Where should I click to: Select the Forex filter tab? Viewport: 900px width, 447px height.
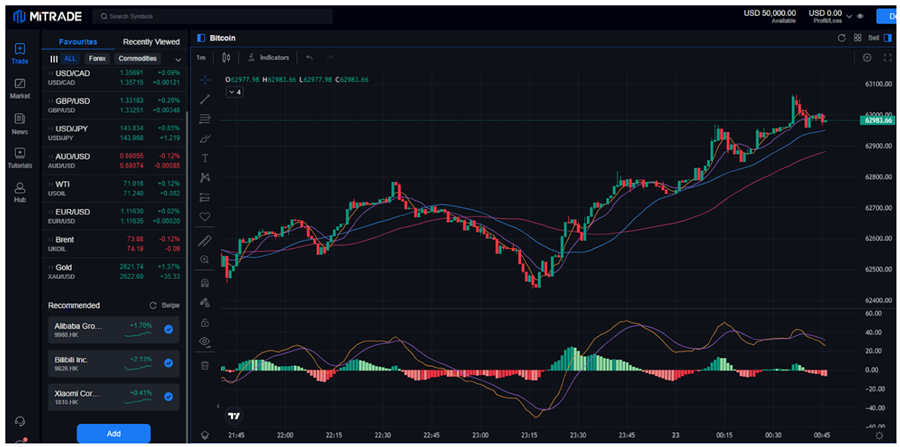pyautogui.click(x=97, y=59)
